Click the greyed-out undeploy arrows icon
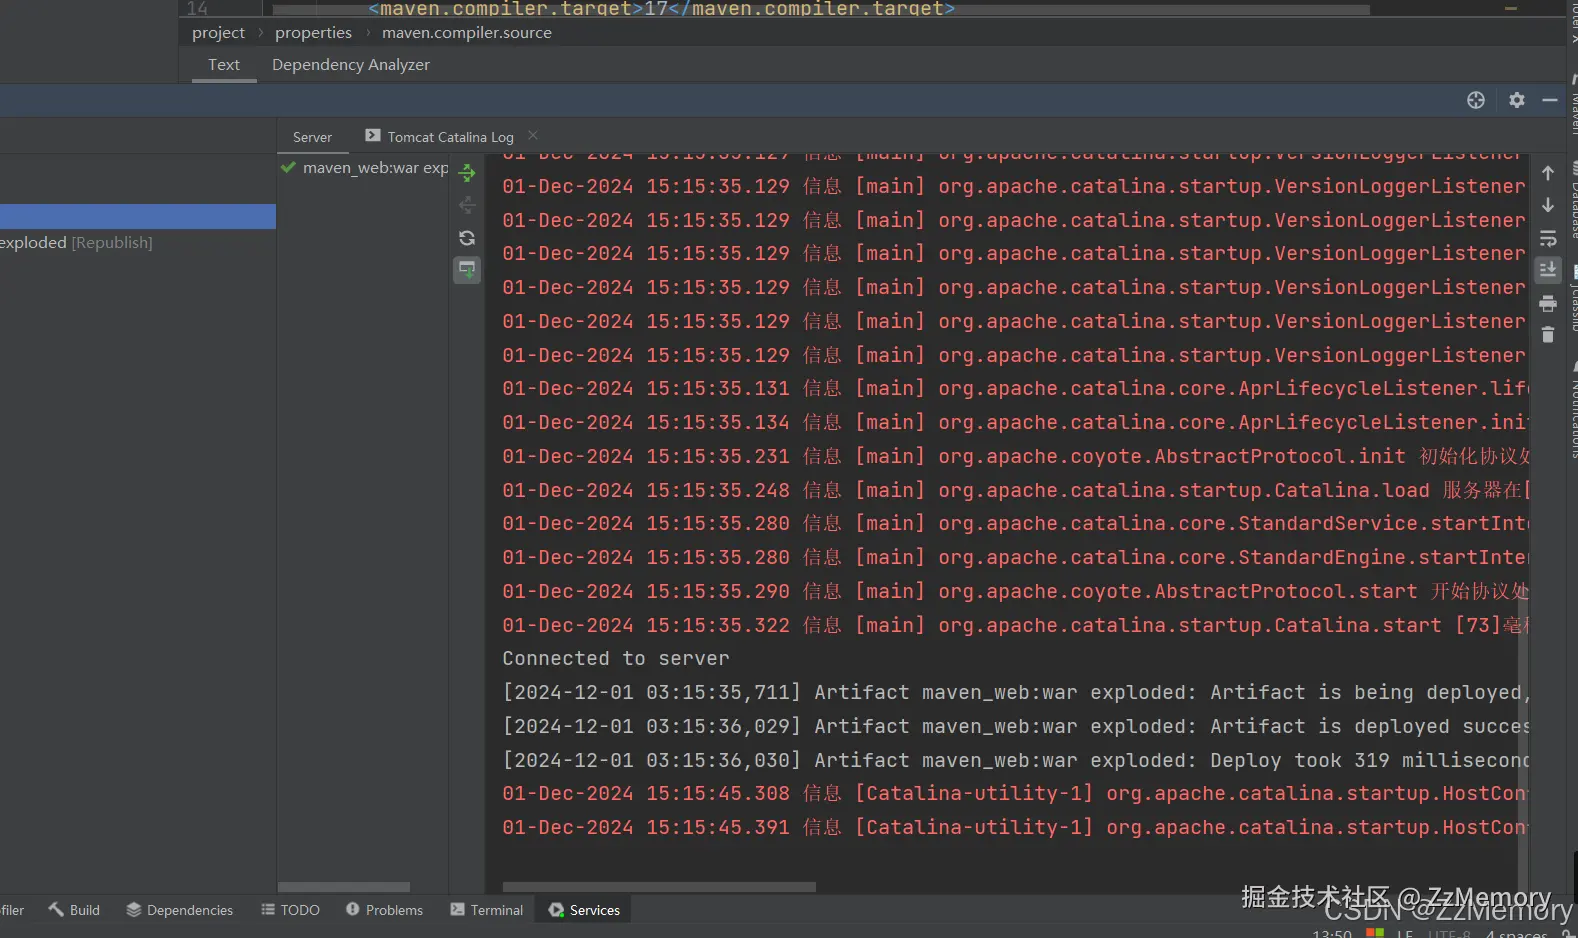Screen dimensions: 1578x938 tap(466, 206)
